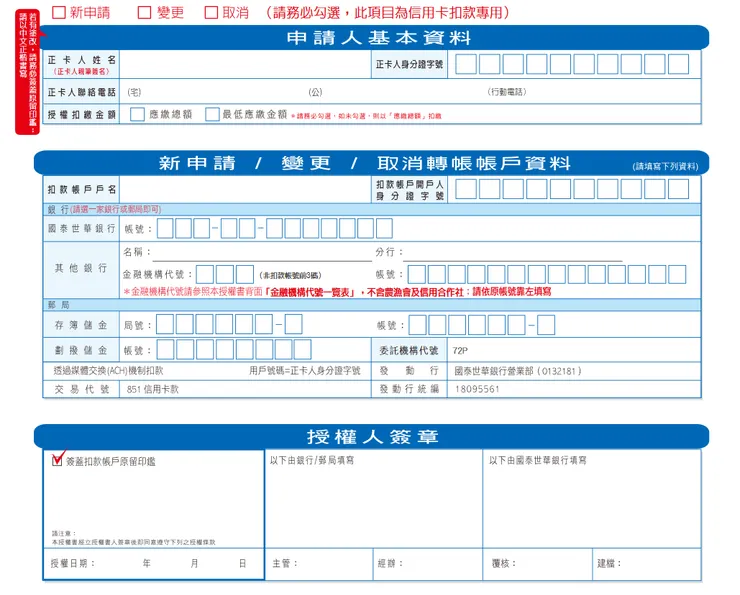Viewport: 740px width, 595px height.
Task: Click first 其他銀行 帳號 box
Action: tap(417, 275)
